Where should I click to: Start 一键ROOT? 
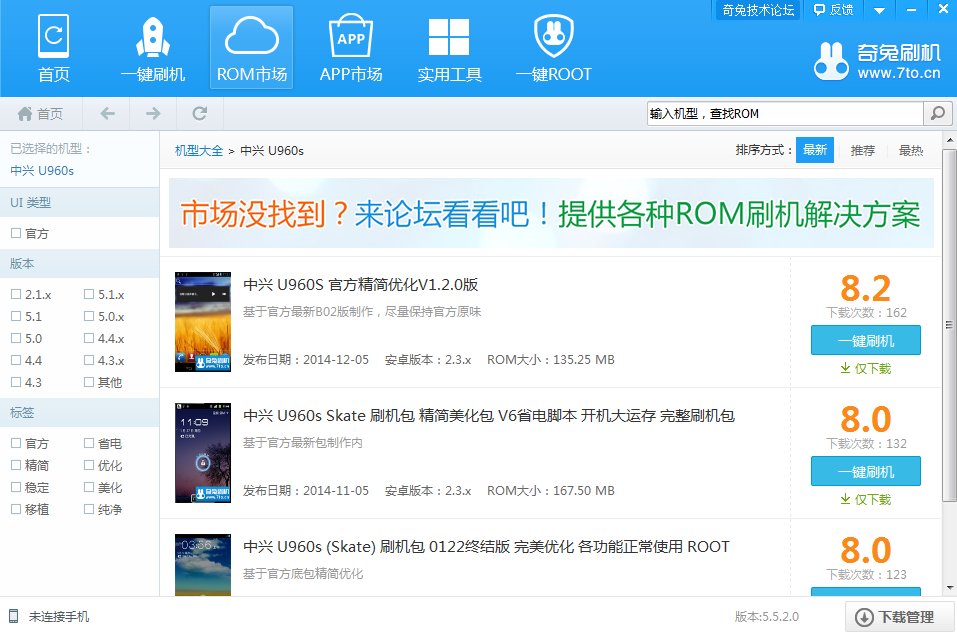click(553, 45)
